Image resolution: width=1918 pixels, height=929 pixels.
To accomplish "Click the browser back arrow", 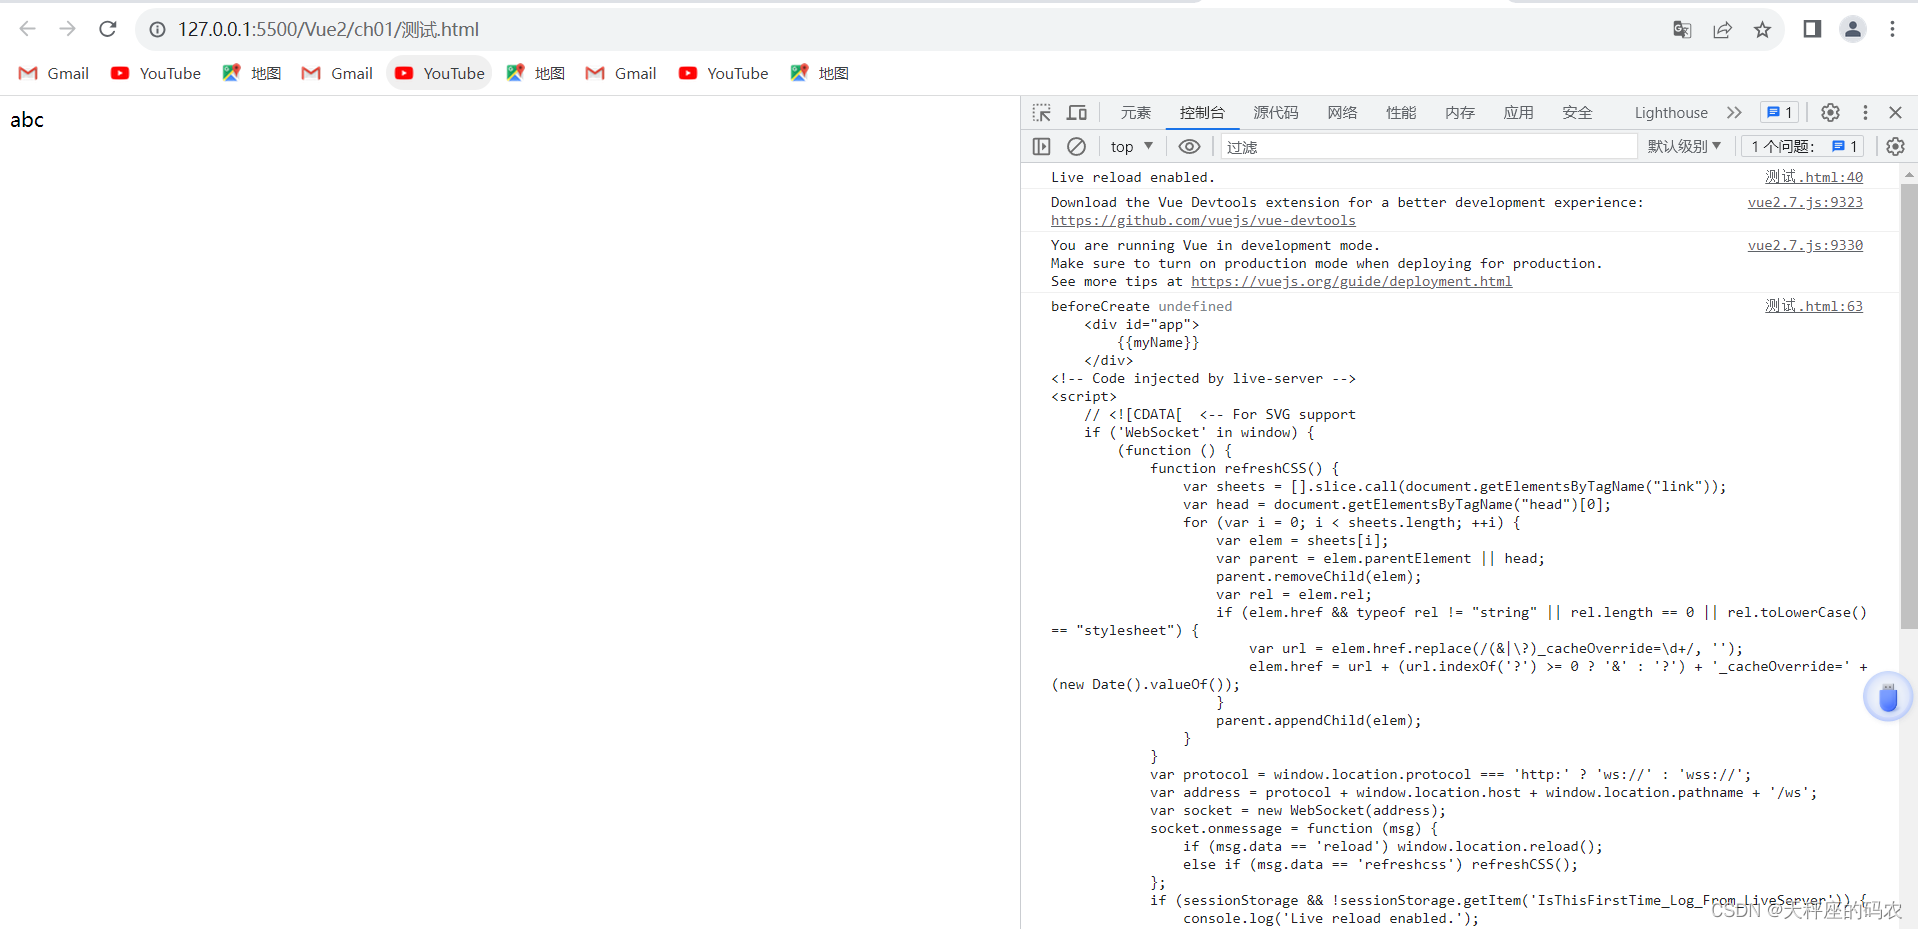I will (x=27, y=29).
